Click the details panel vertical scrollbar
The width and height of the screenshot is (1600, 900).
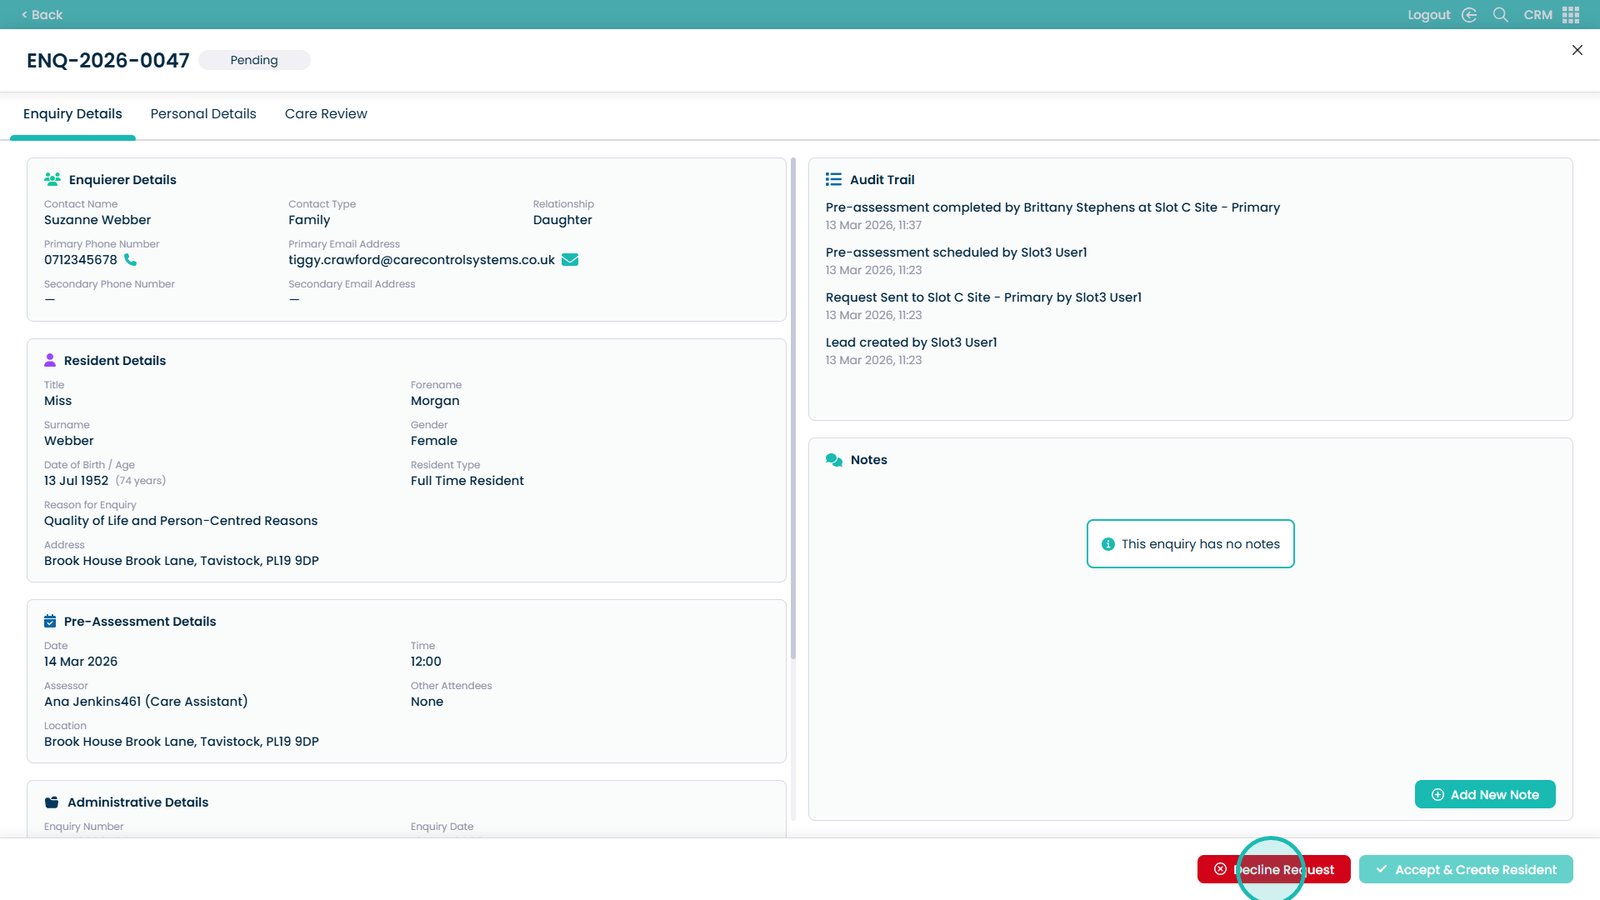pos(793,400)
